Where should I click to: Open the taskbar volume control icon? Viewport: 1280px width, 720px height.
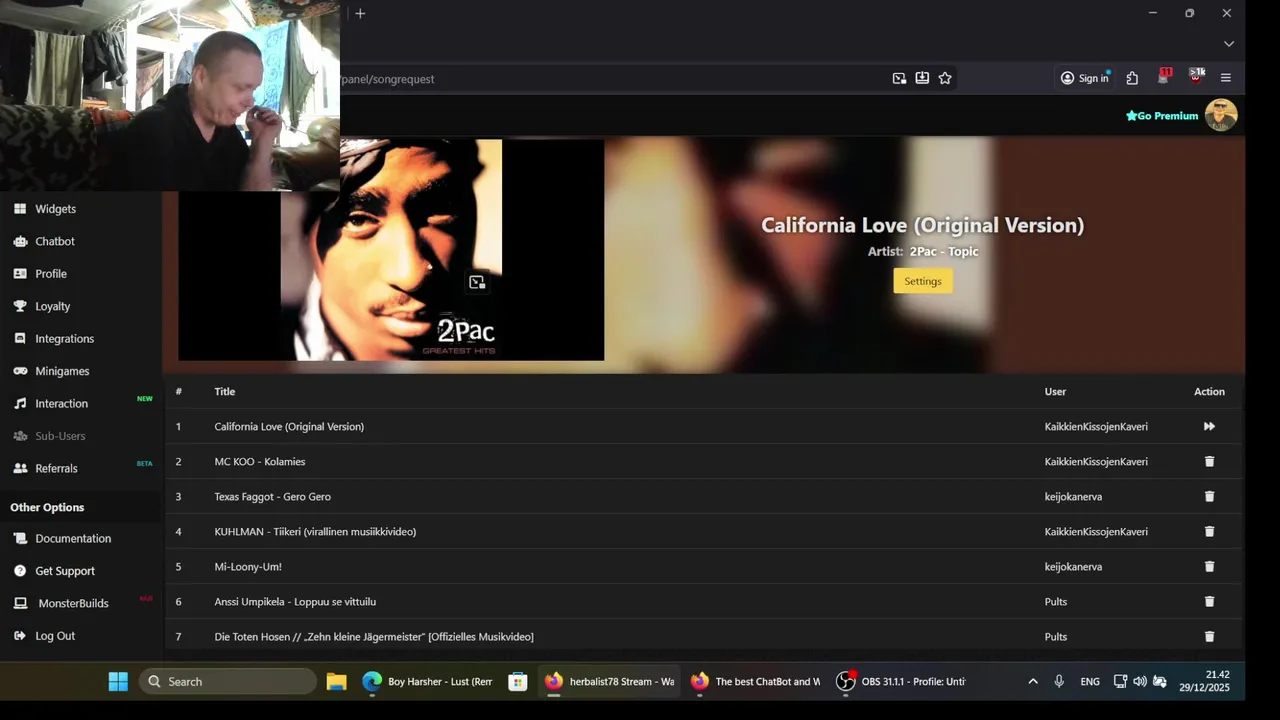[x=1140, y=682]
